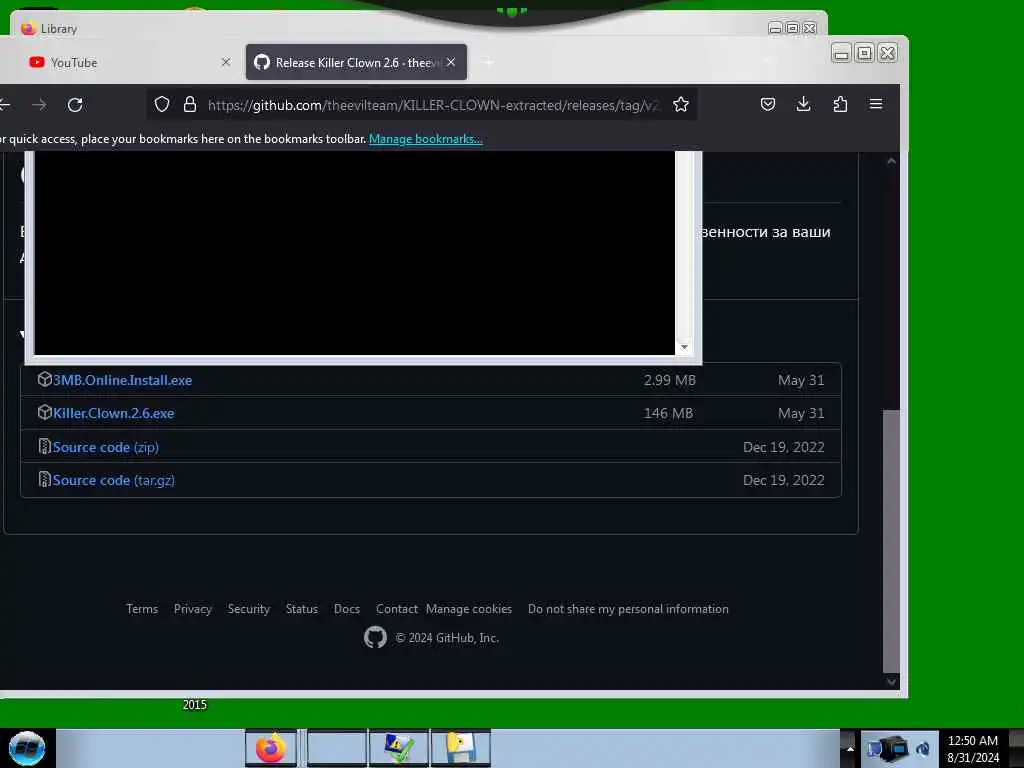Download Source code (tar.gz)

point(114,480)
